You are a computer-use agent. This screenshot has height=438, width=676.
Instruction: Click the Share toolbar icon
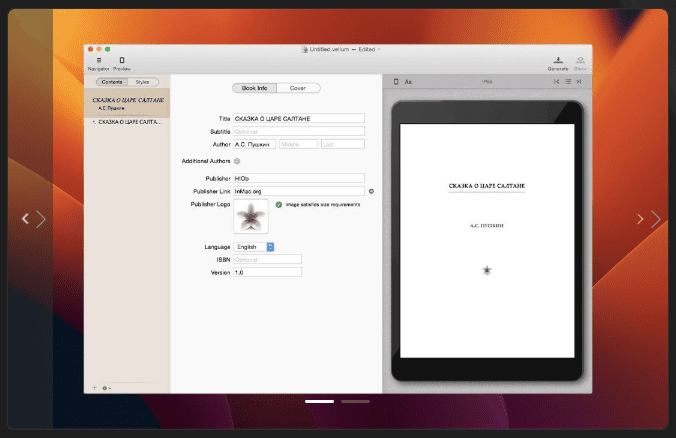pos(580,63)
